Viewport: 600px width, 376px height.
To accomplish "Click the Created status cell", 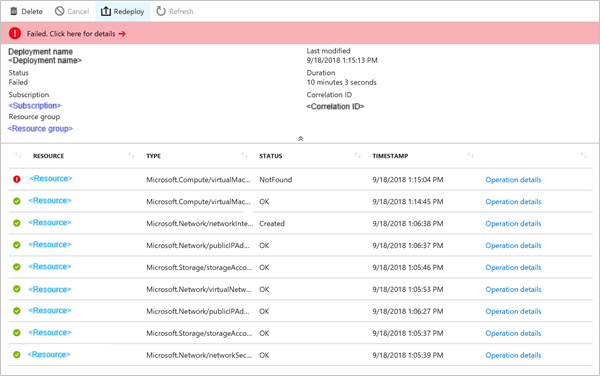I will pyautogui.click(x=272, y=224).
